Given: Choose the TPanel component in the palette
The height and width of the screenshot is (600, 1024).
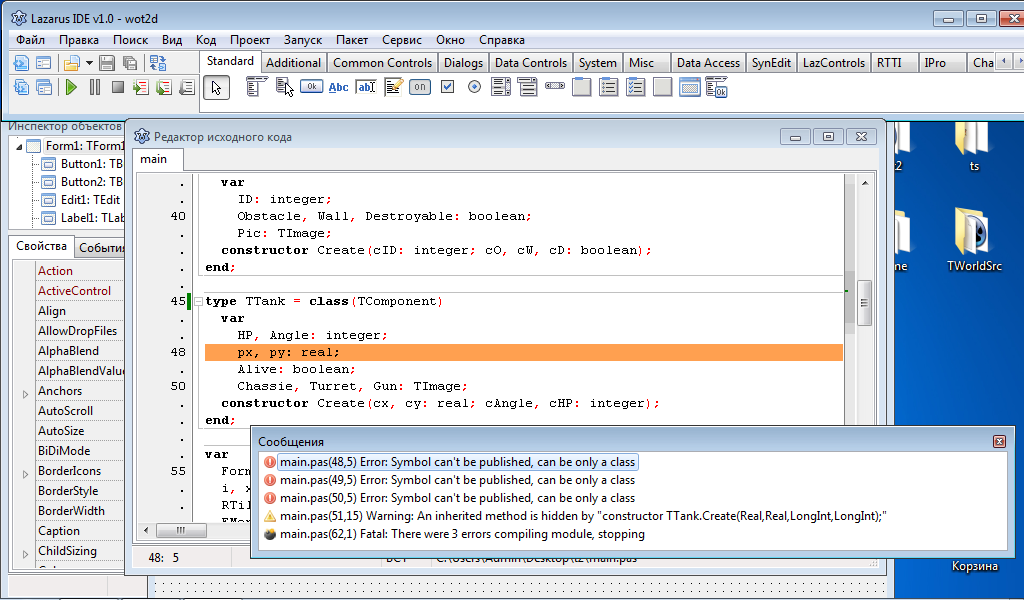Looking at the screenshot, I should pyautogui.click(x=662, y=87).
